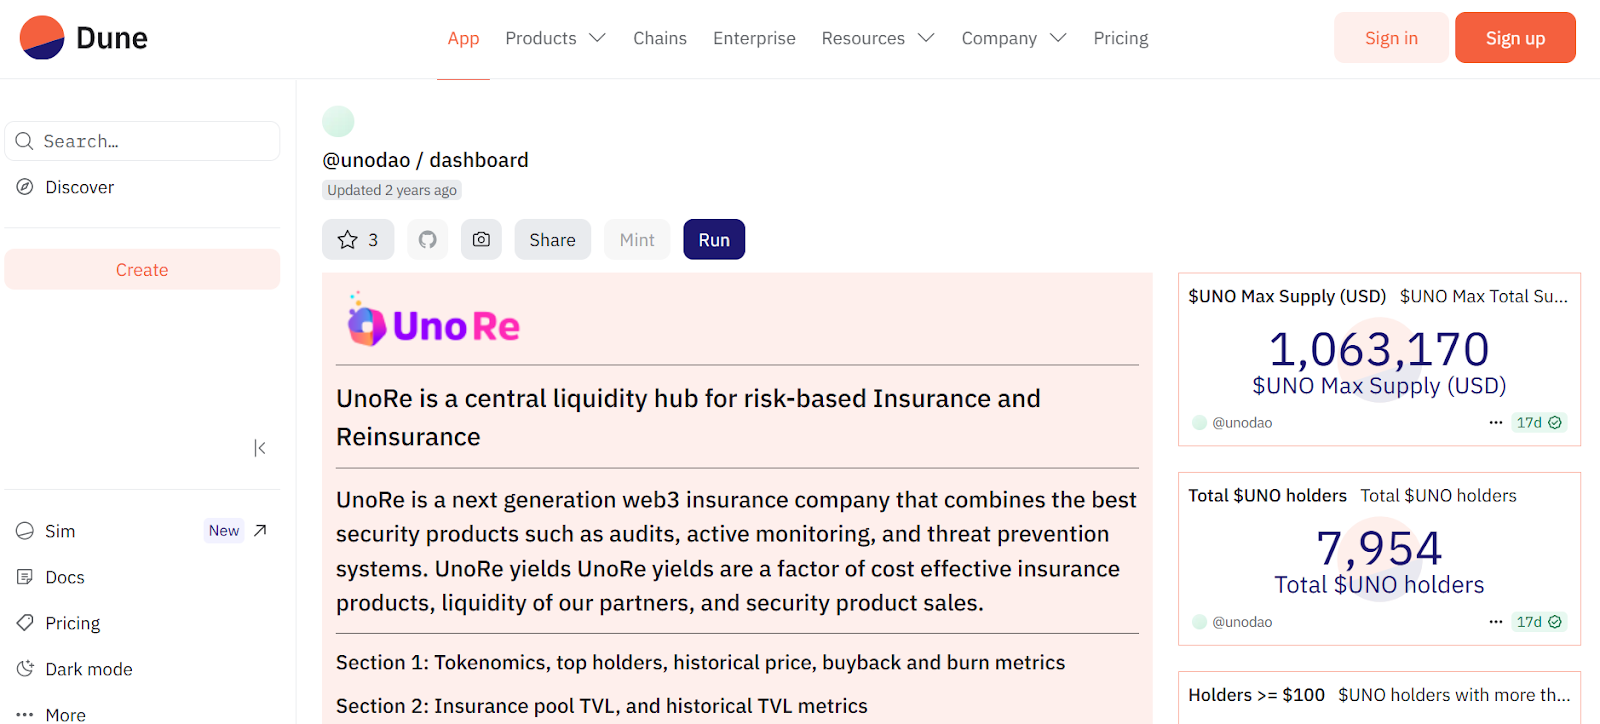Viewport: 1600px width, 724px height.
Task: Open Sim external link in sidebar
Action: (x=142, y=531)
